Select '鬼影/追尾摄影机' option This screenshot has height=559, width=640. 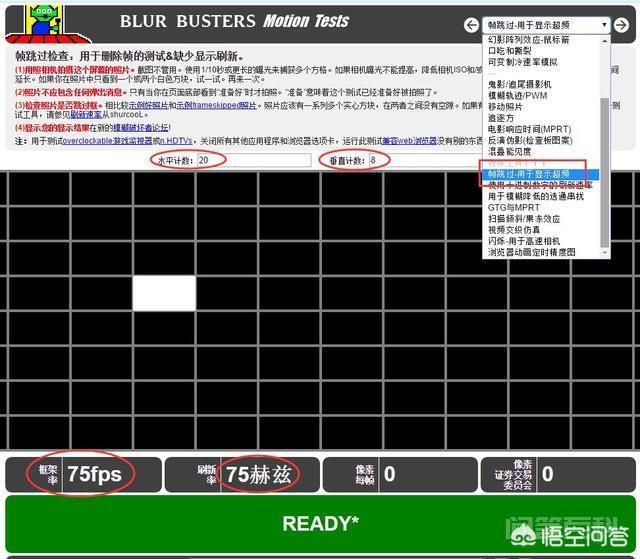(x=520, y=84)
